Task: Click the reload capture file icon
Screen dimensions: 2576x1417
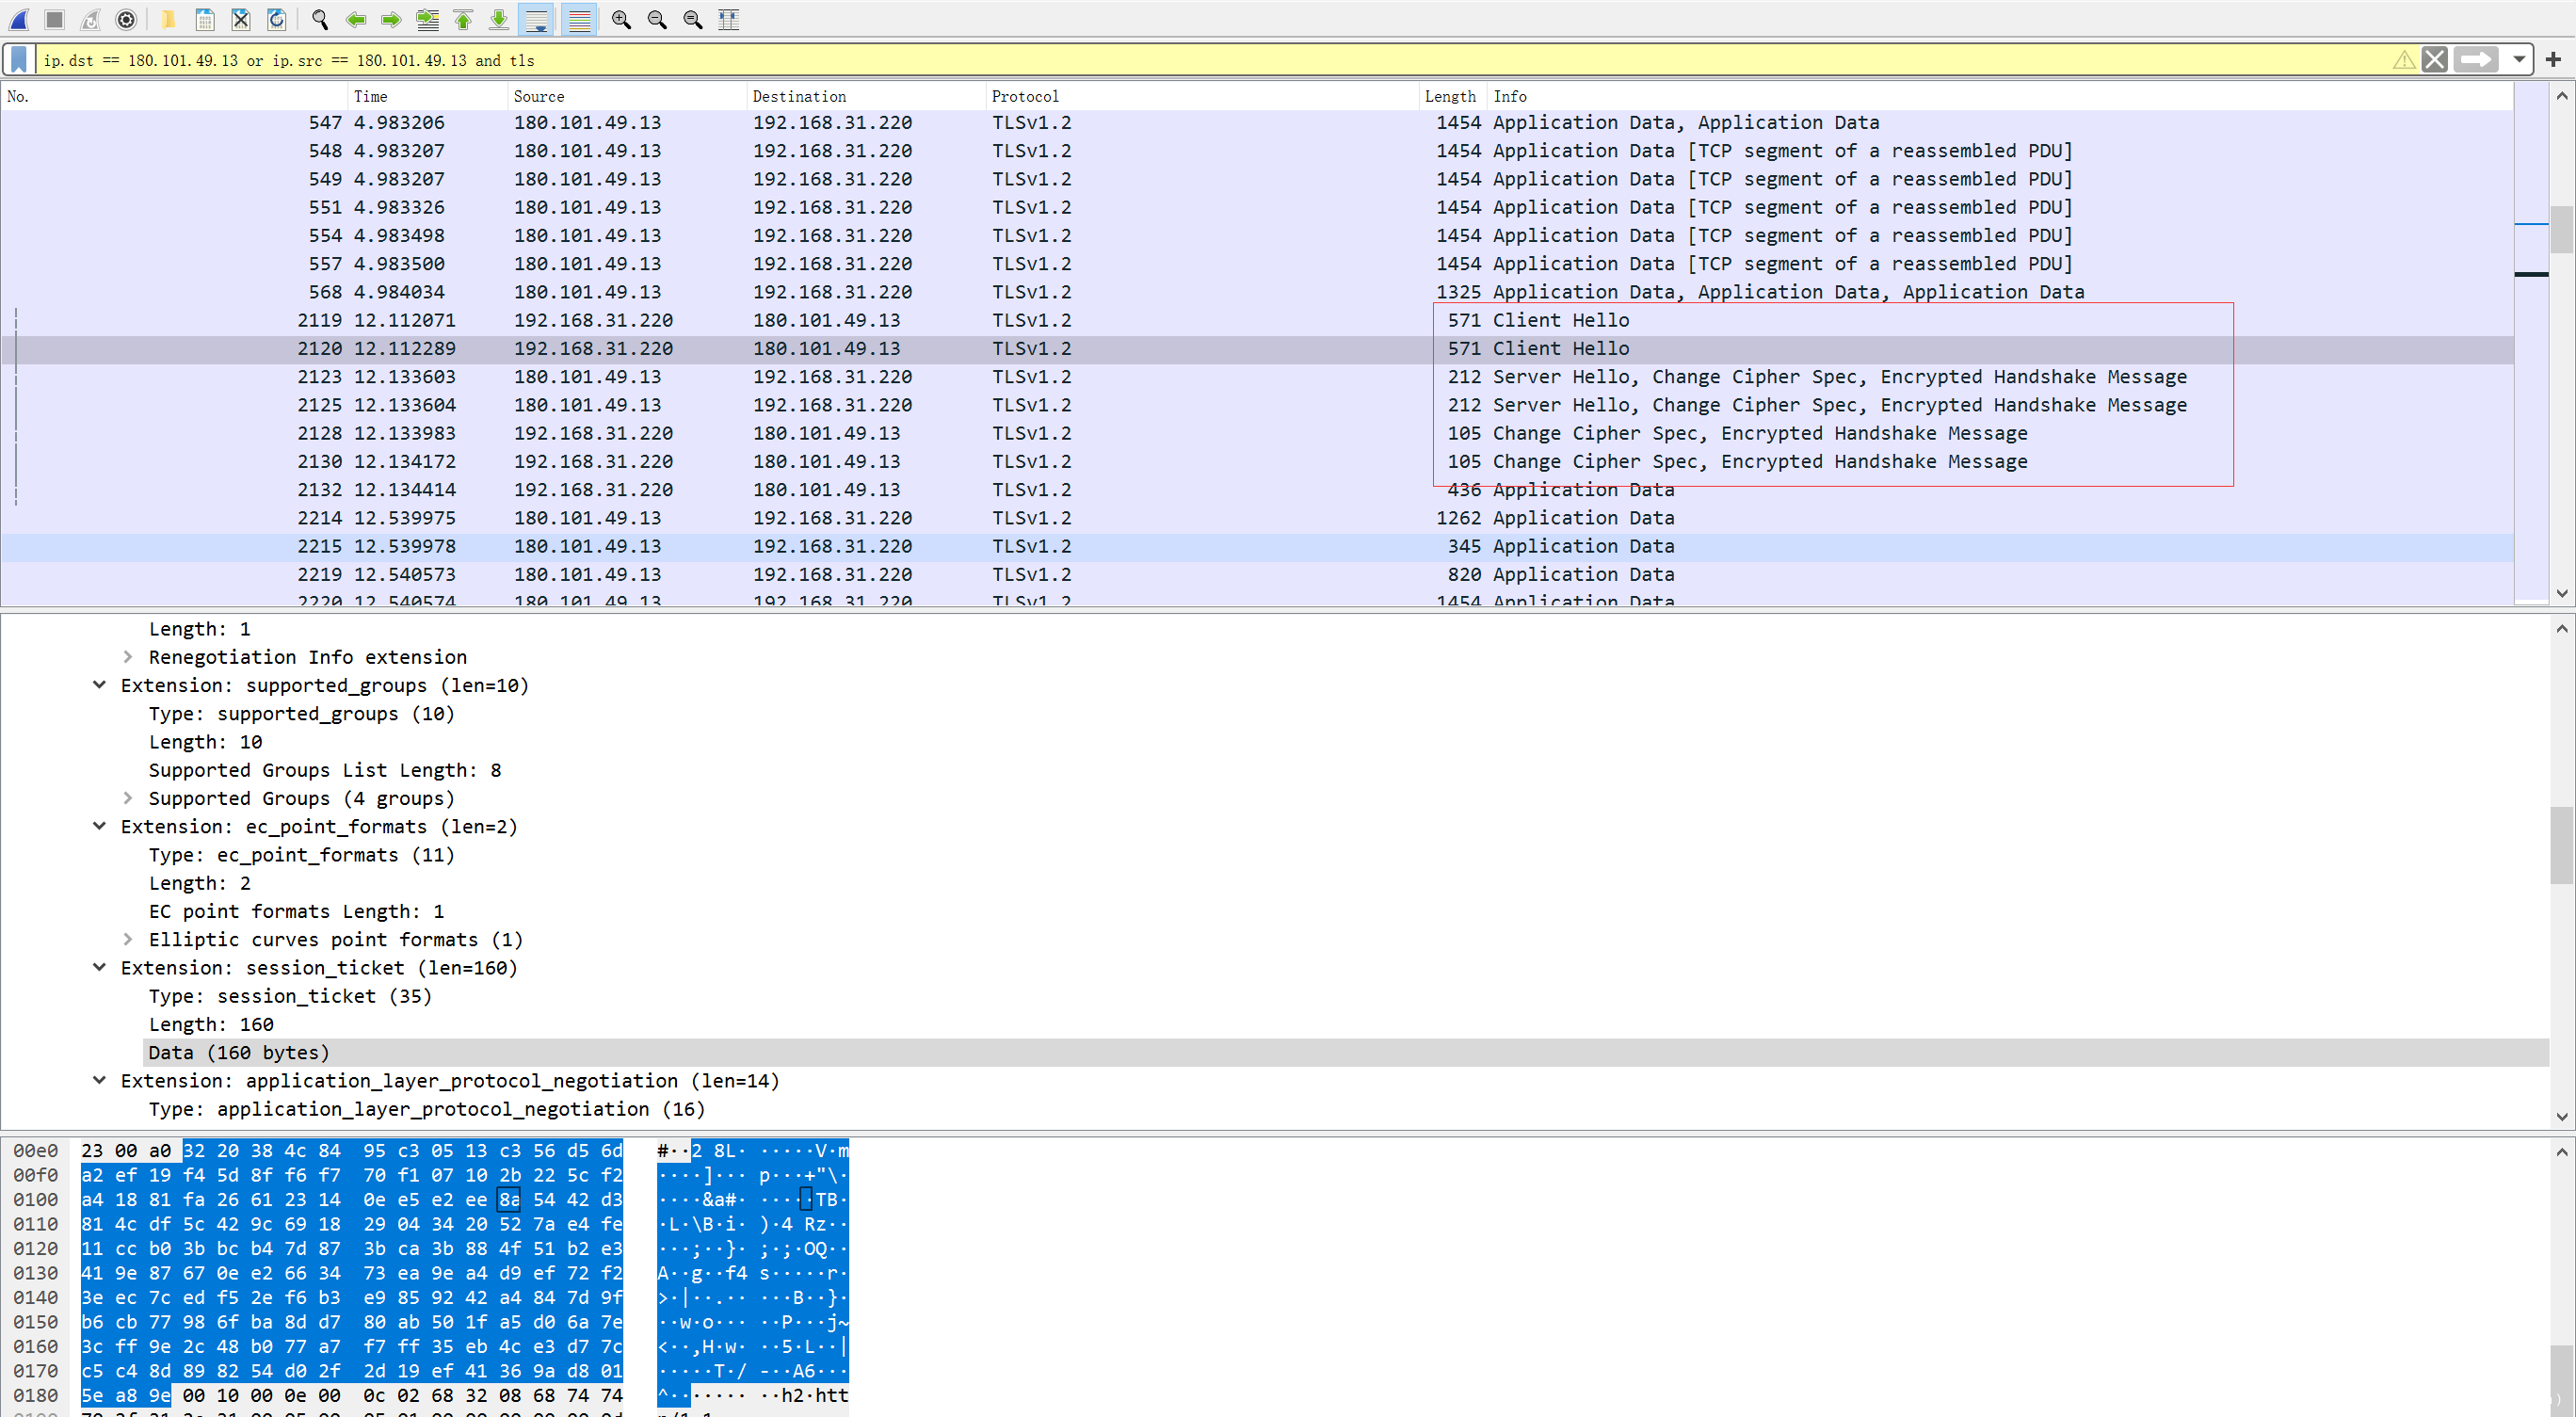Action: [277, 19]
